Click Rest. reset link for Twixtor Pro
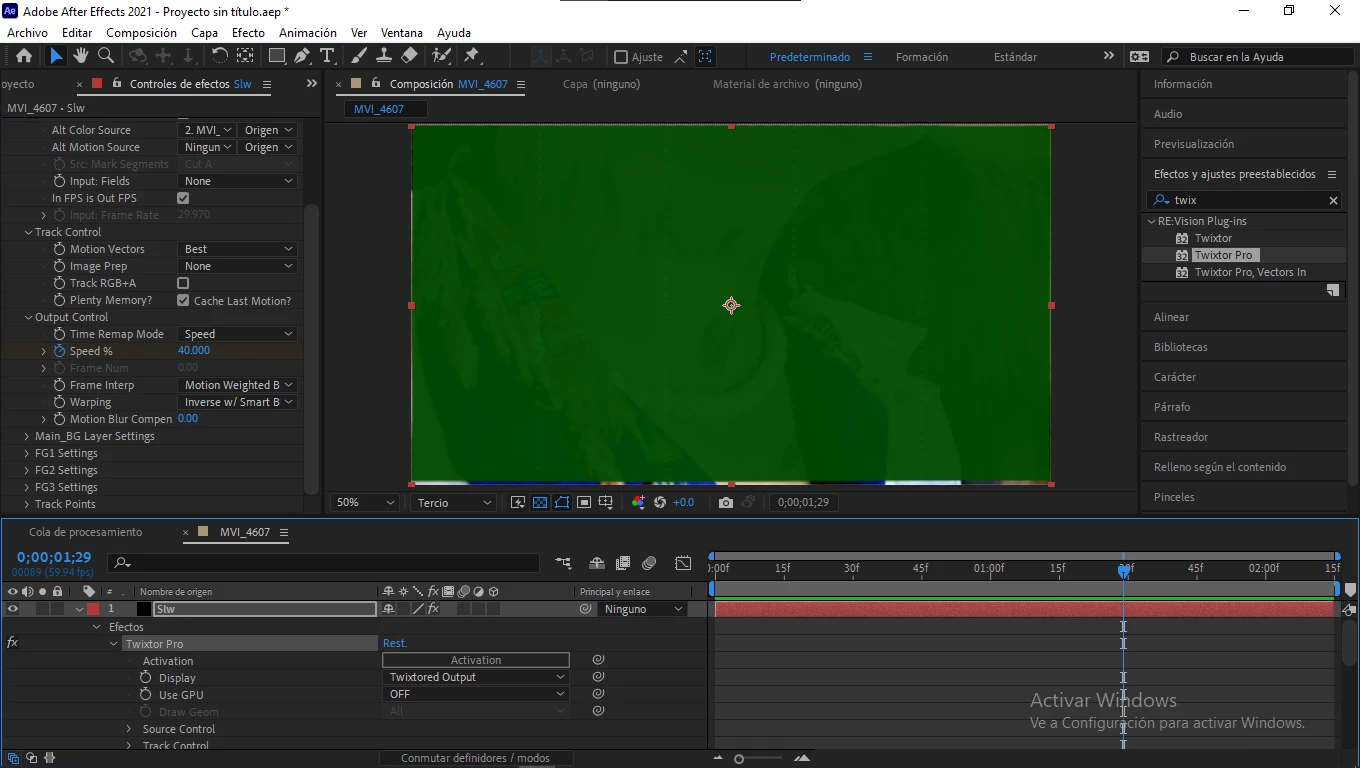The width and height of the screenshot is (1360, 768). coord(395,643)
